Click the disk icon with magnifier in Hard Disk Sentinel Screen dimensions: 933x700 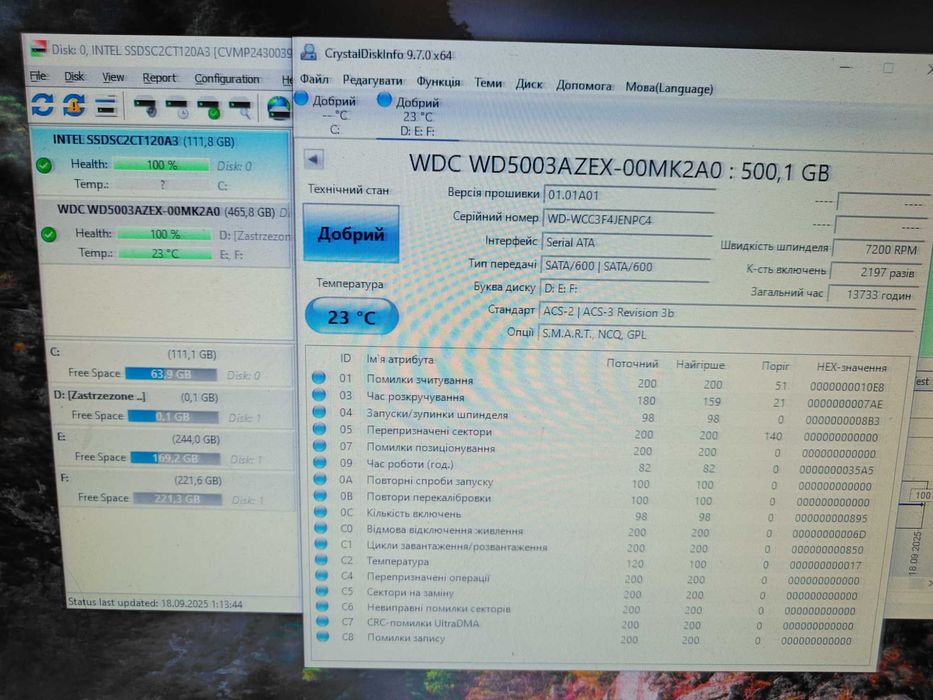pyautogui.click(x=240, y=109)
